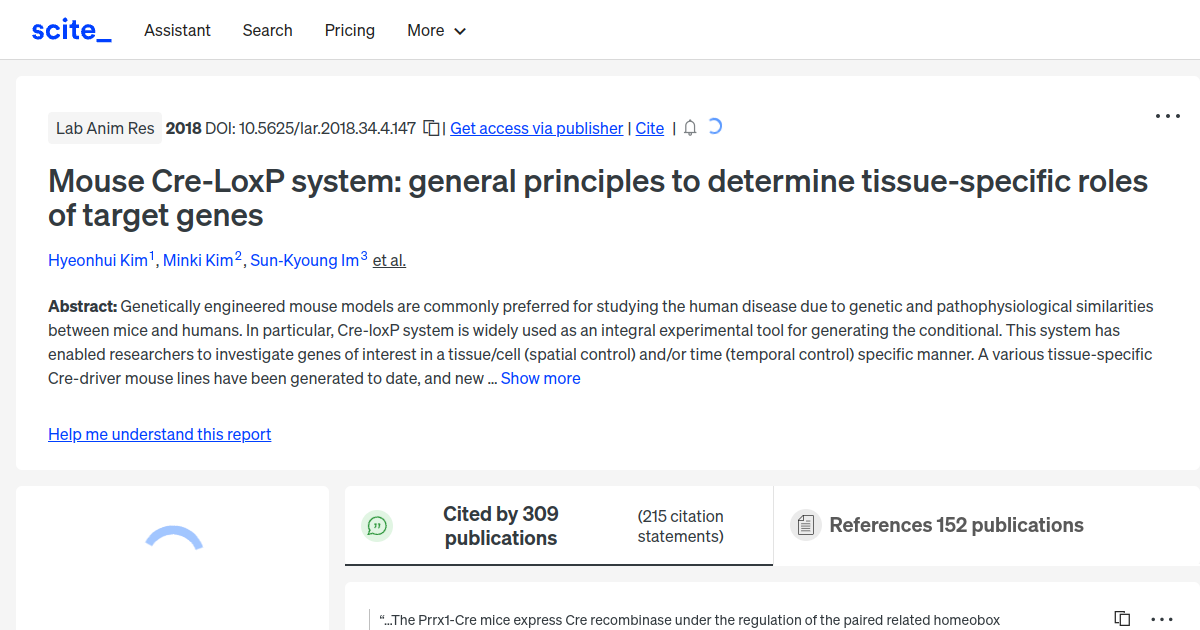Switch to the References 152 publications tab

point(955,524)
